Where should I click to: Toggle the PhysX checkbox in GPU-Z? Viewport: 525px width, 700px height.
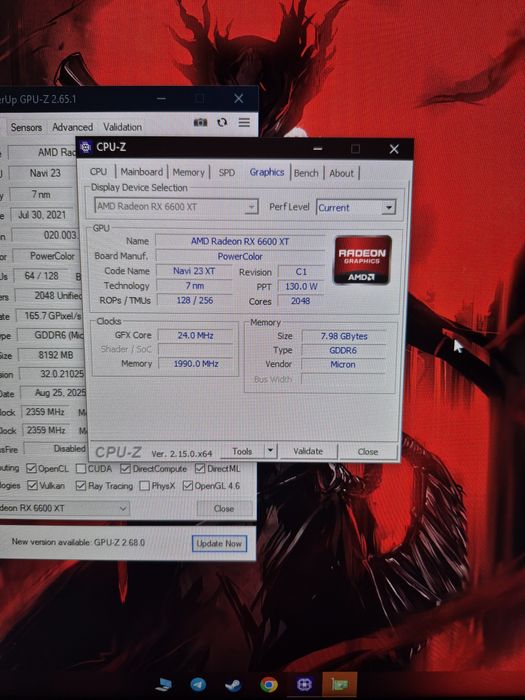click(144, 486)
